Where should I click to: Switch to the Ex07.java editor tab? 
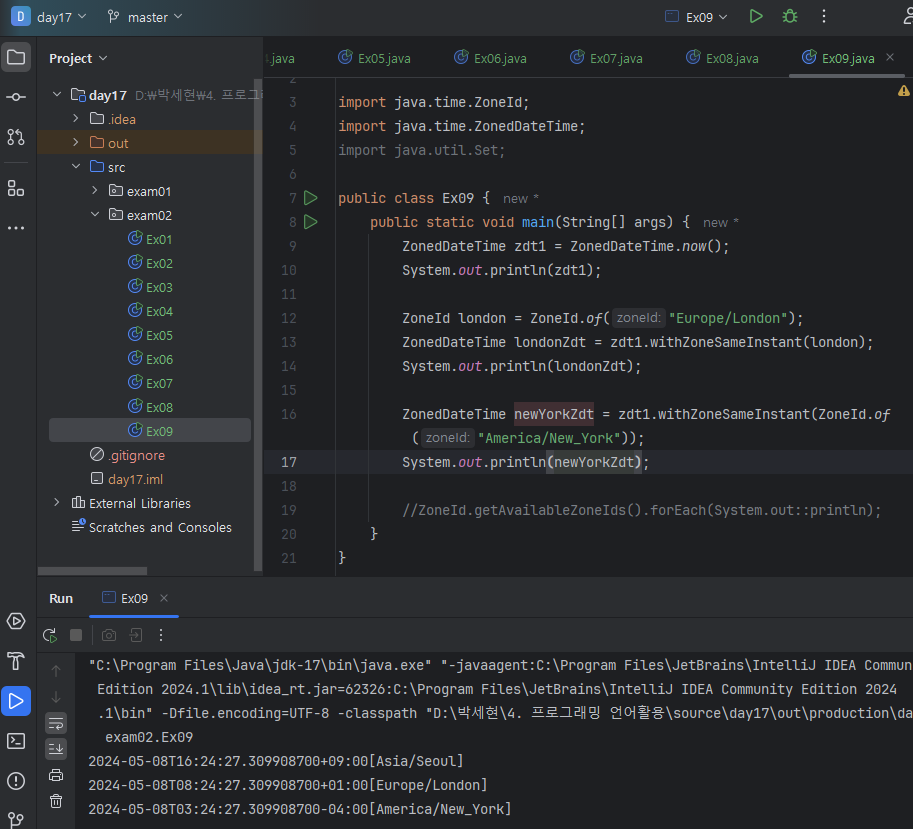coord(606,58)
